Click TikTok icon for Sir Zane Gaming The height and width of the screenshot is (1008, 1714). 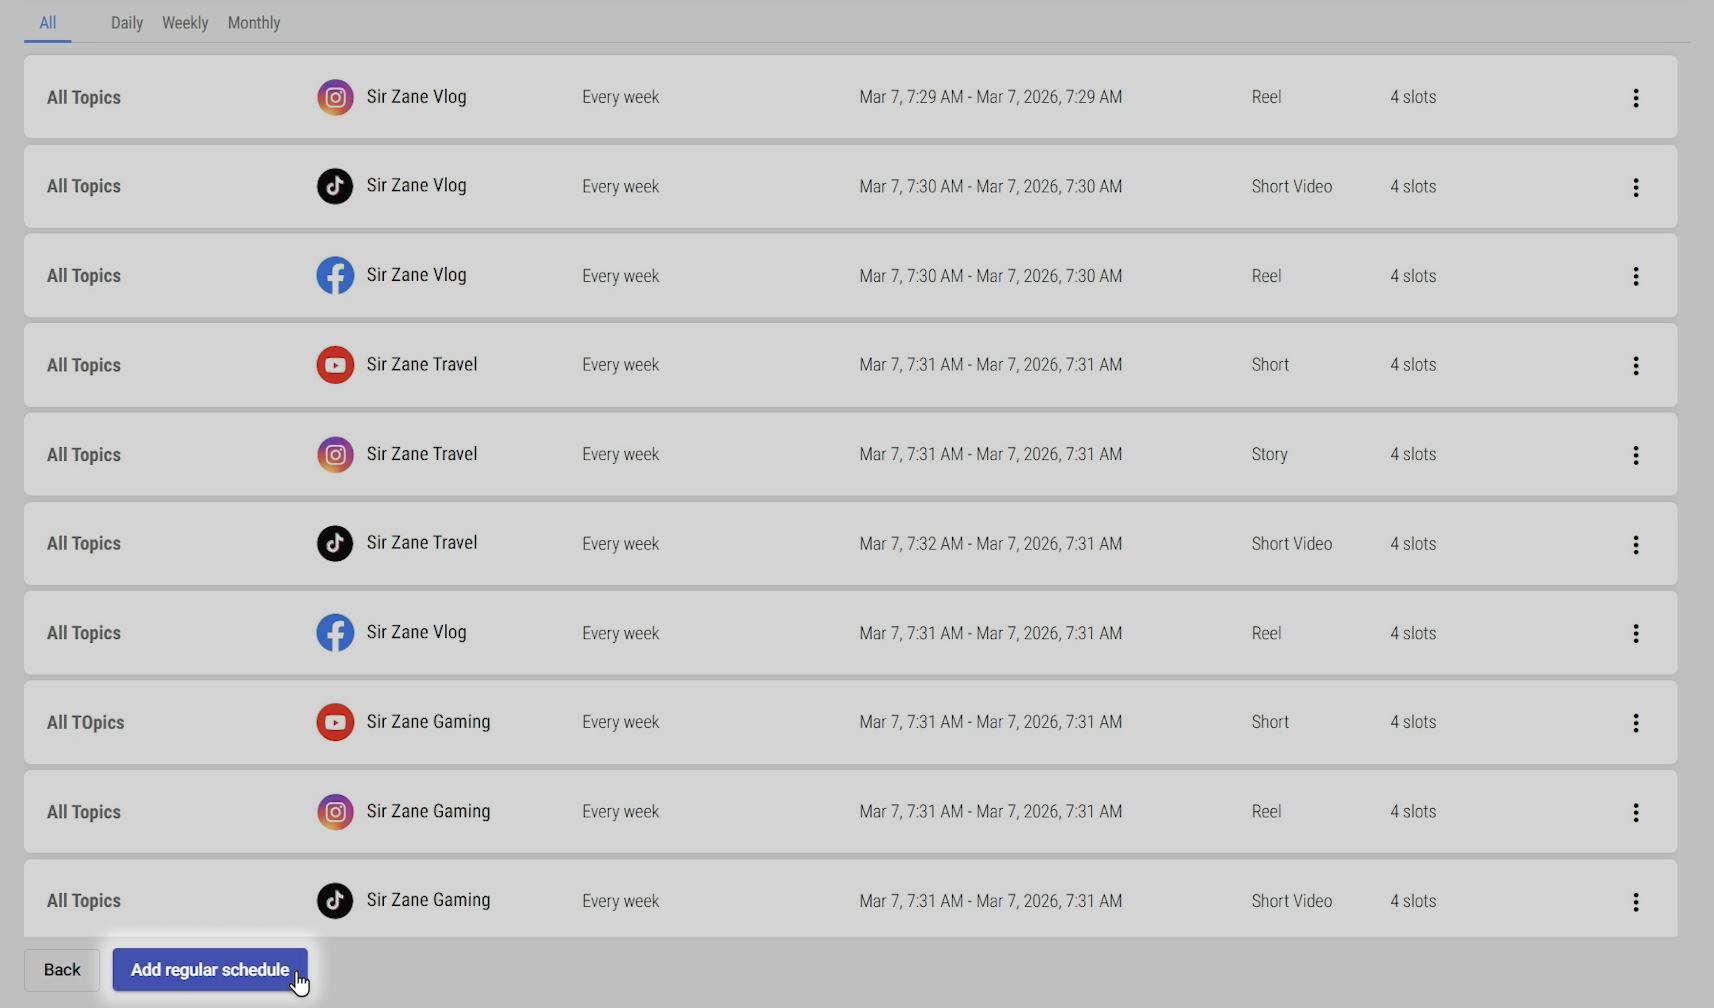[335, 901]
